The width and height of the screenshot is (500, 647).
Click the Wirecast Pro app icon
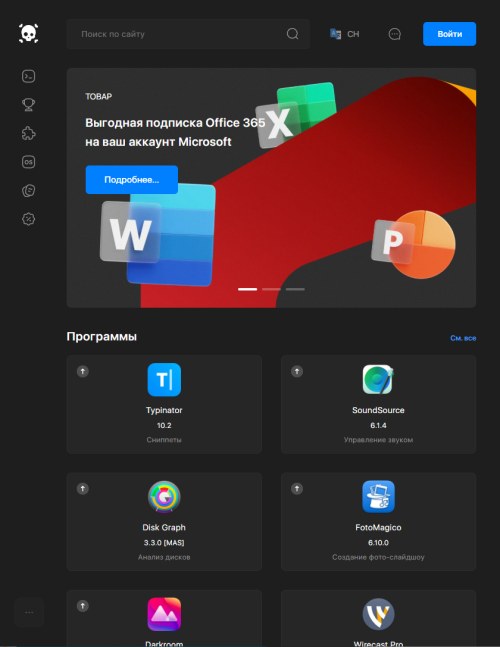point(378,614)
